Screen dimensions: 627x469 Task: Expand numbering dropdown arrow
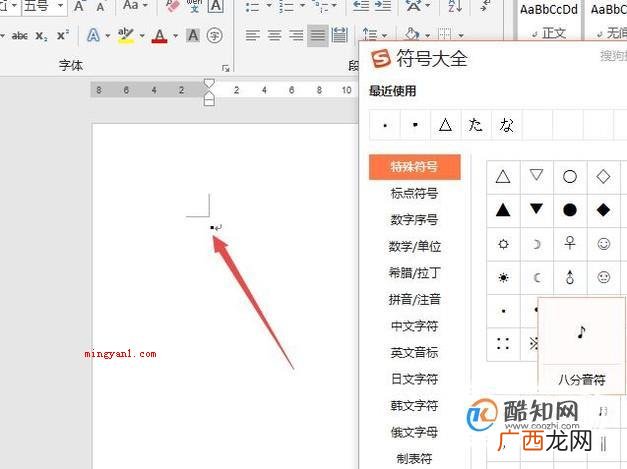302,6
